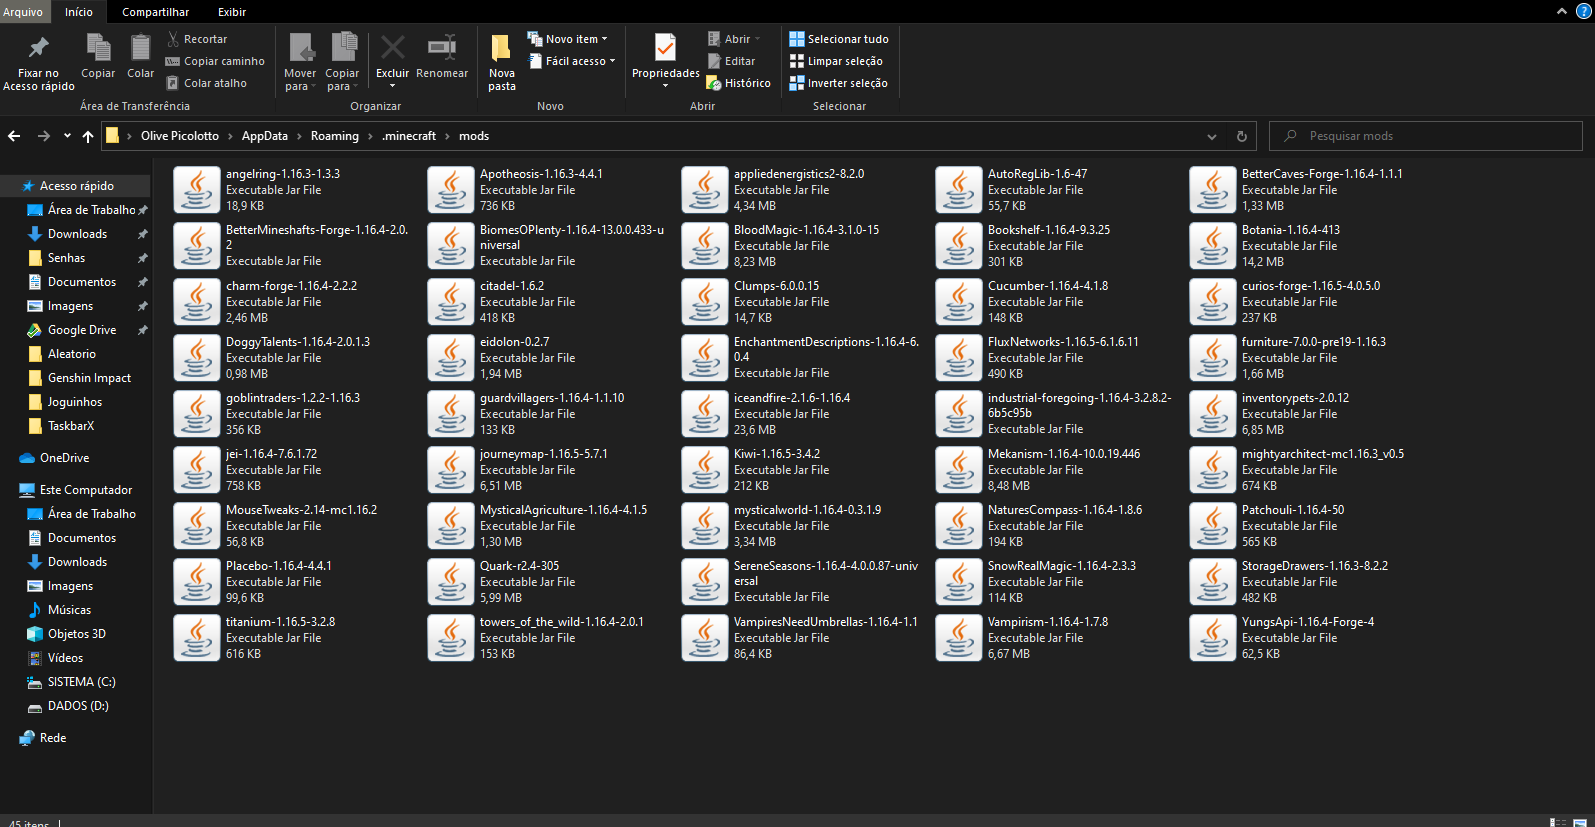1595x827 pixels.
Task: Click Editar in the Abrir group
Action: (x=731, y=61)
